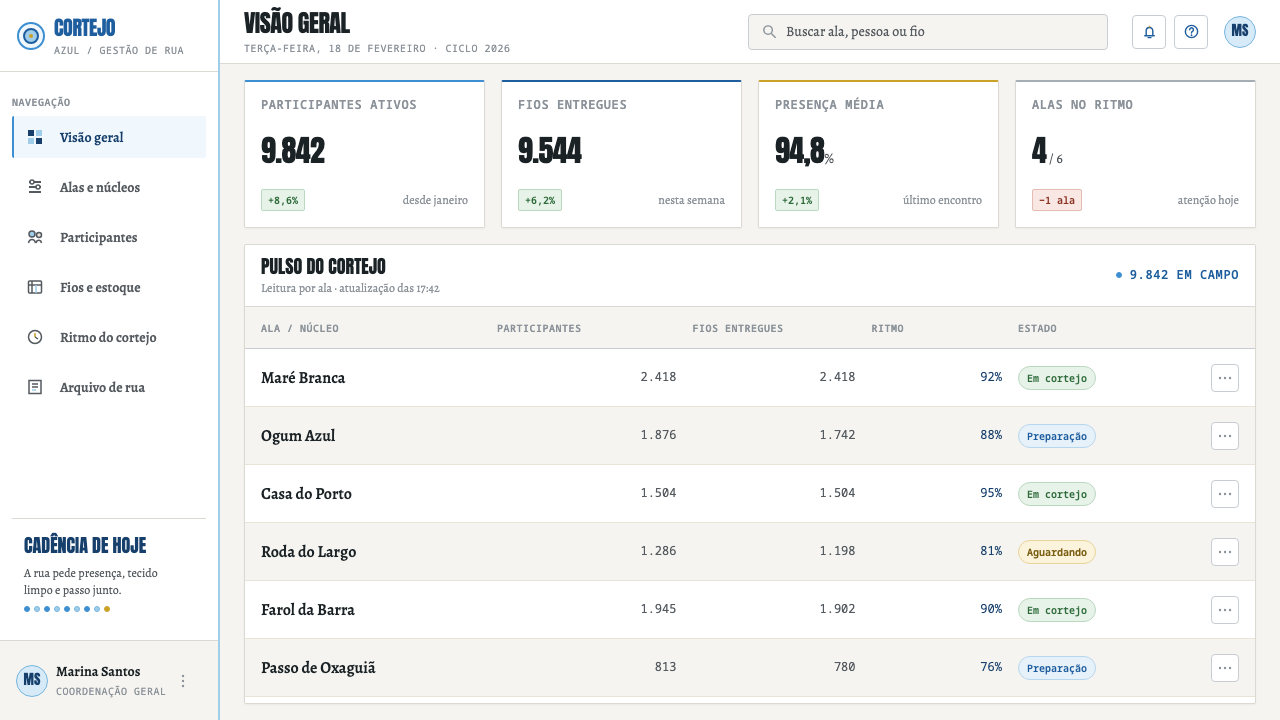This screenshot has height=720, width=1280.
Task: Open Arquivo de rua page
Action: [x=109, y=387]
